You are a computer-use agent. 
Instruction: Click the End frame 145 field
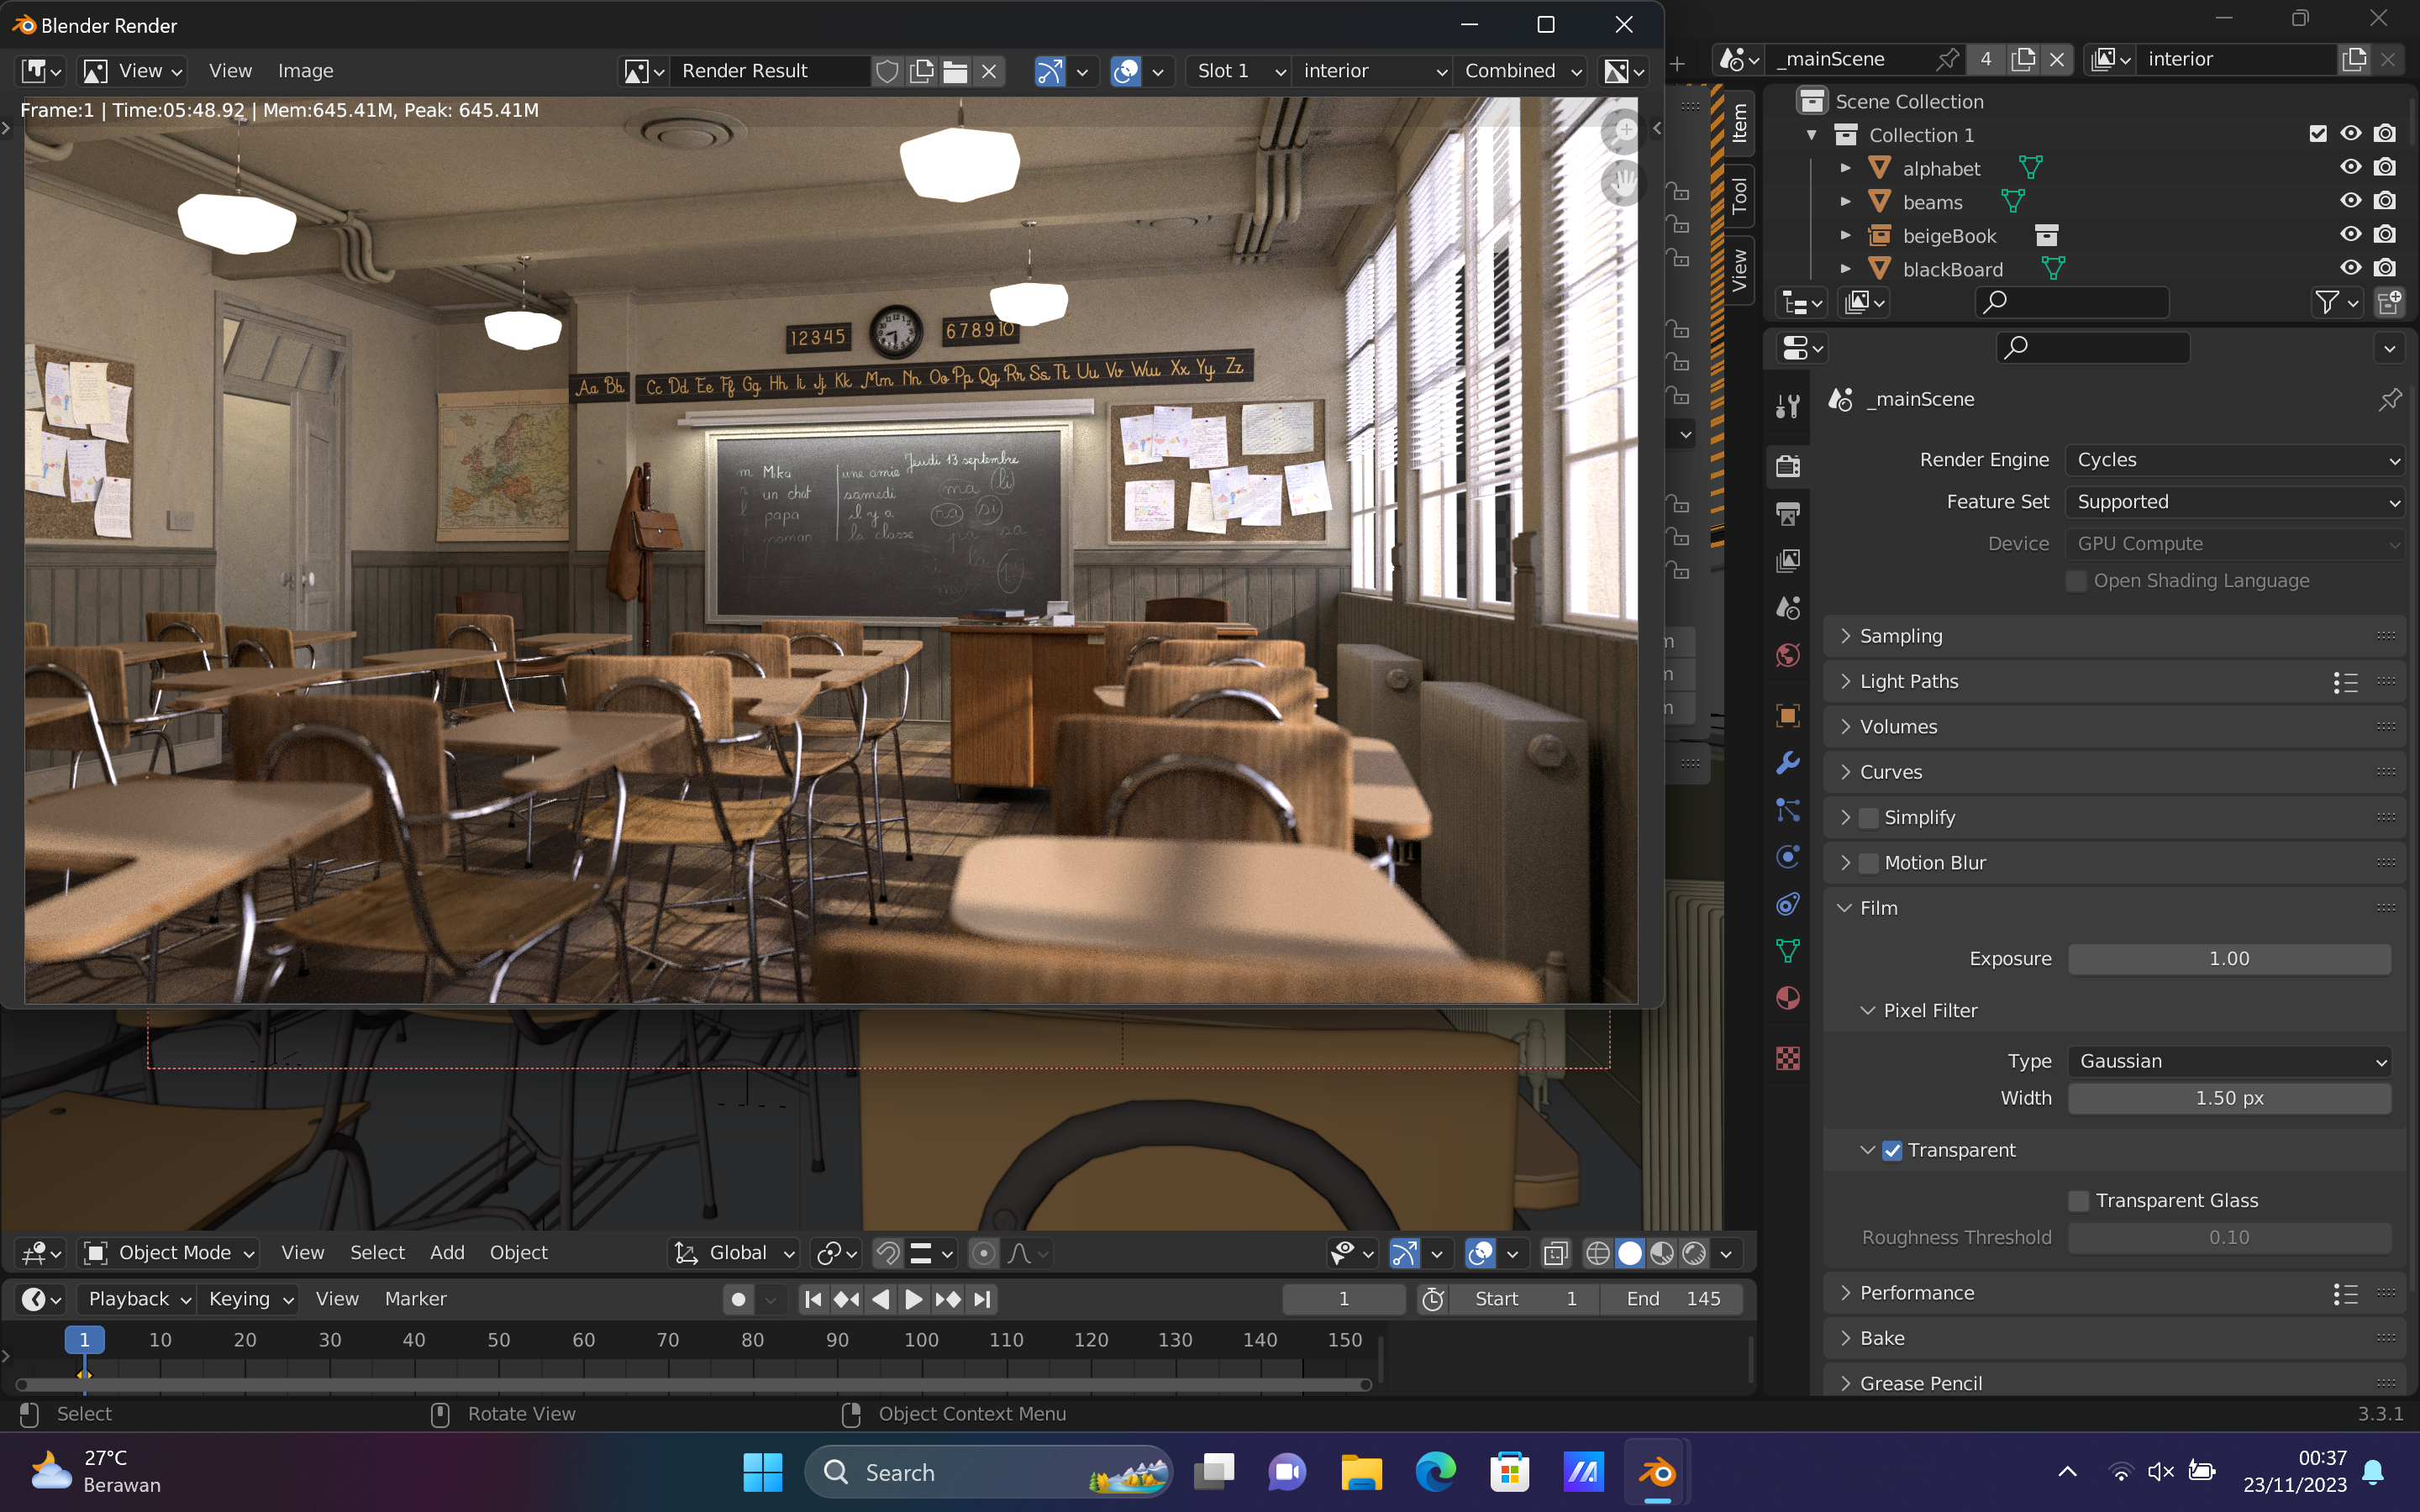coord(1673,1299)
